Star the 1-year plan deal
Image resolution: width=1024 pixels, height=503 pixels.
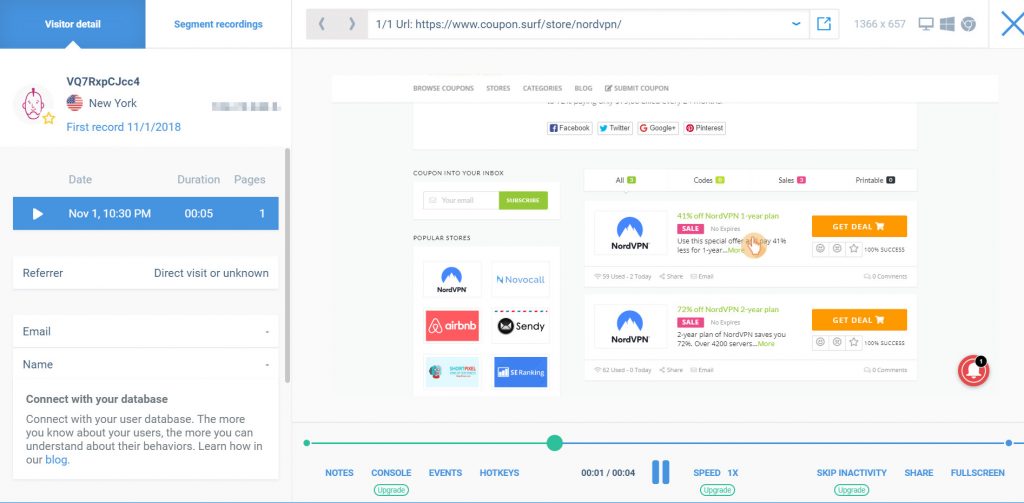[853, 249]
